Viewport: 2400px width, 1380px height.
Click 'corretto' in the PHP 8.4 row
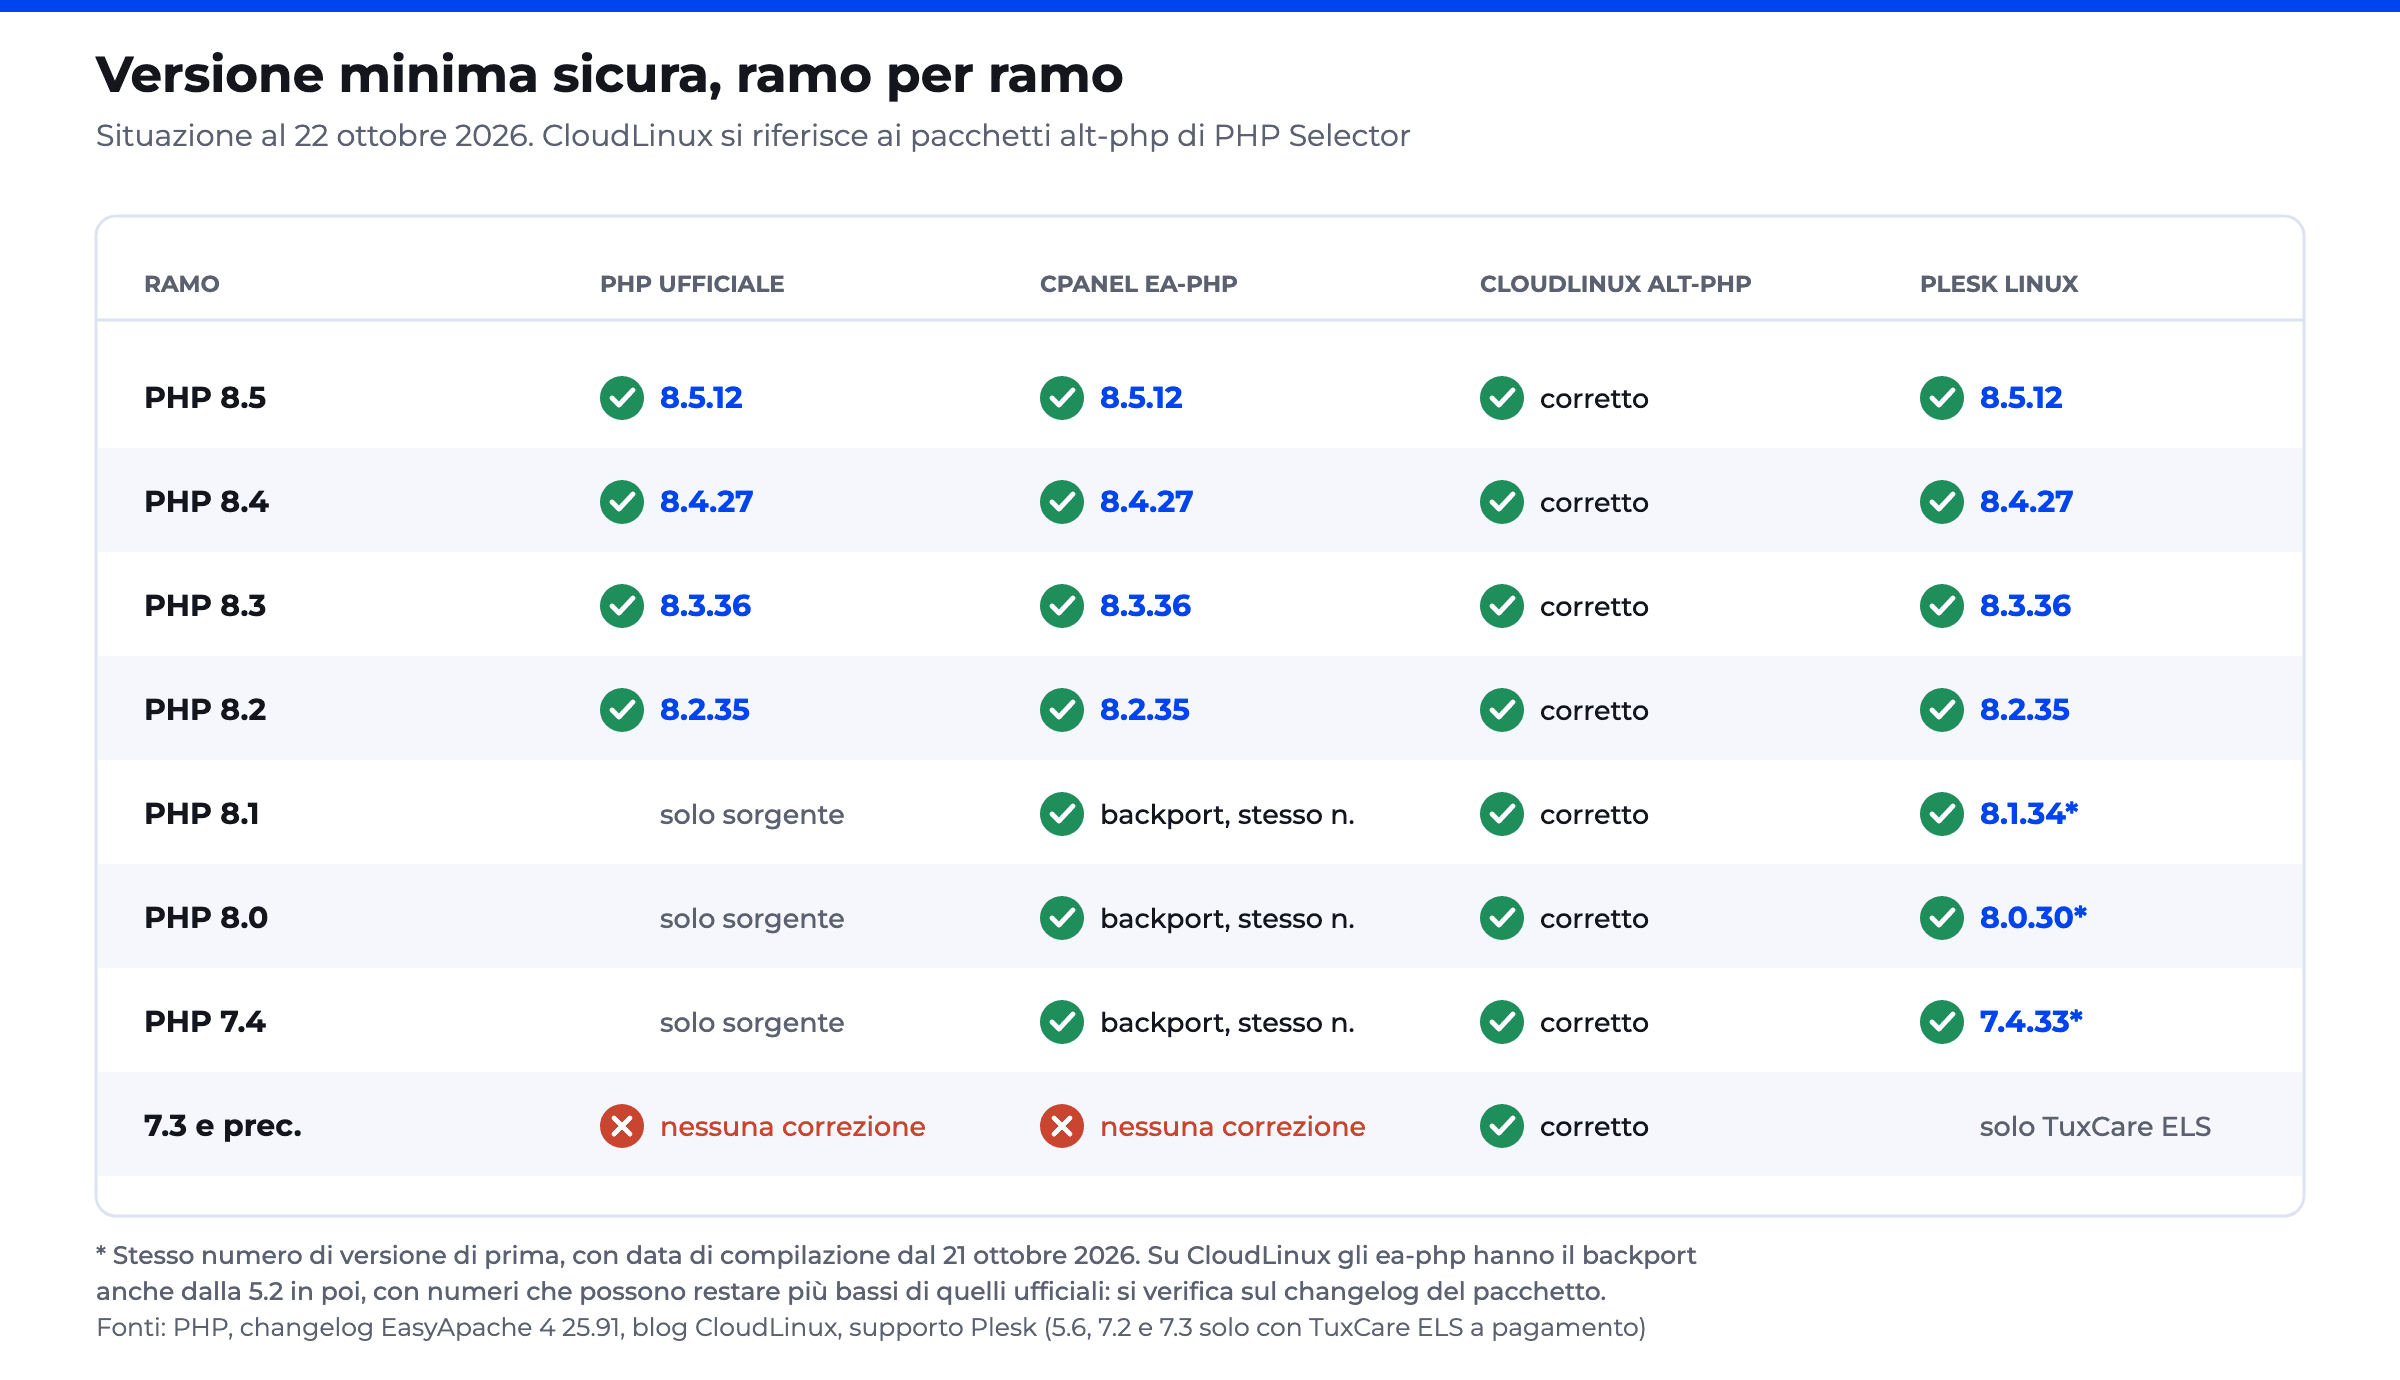tap(1594, 502)
